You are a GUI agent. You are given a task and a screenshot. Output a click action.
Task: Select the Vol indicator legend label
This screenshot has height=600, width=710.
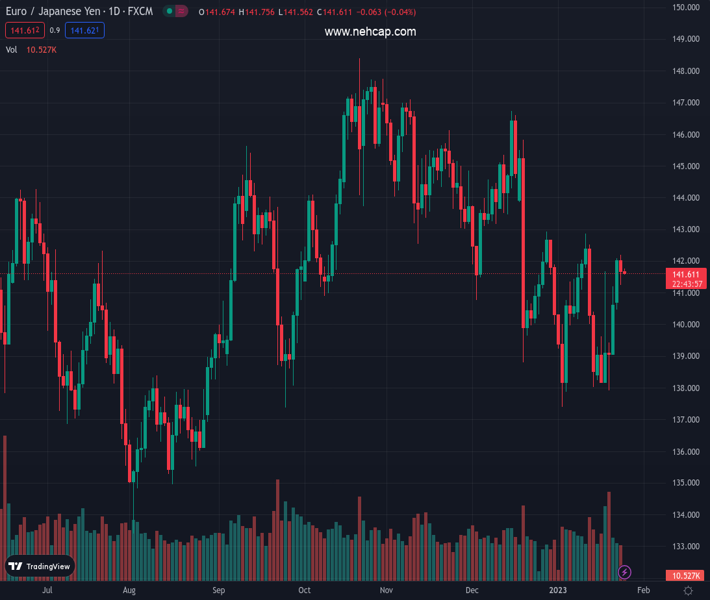(x=11, y=49)
